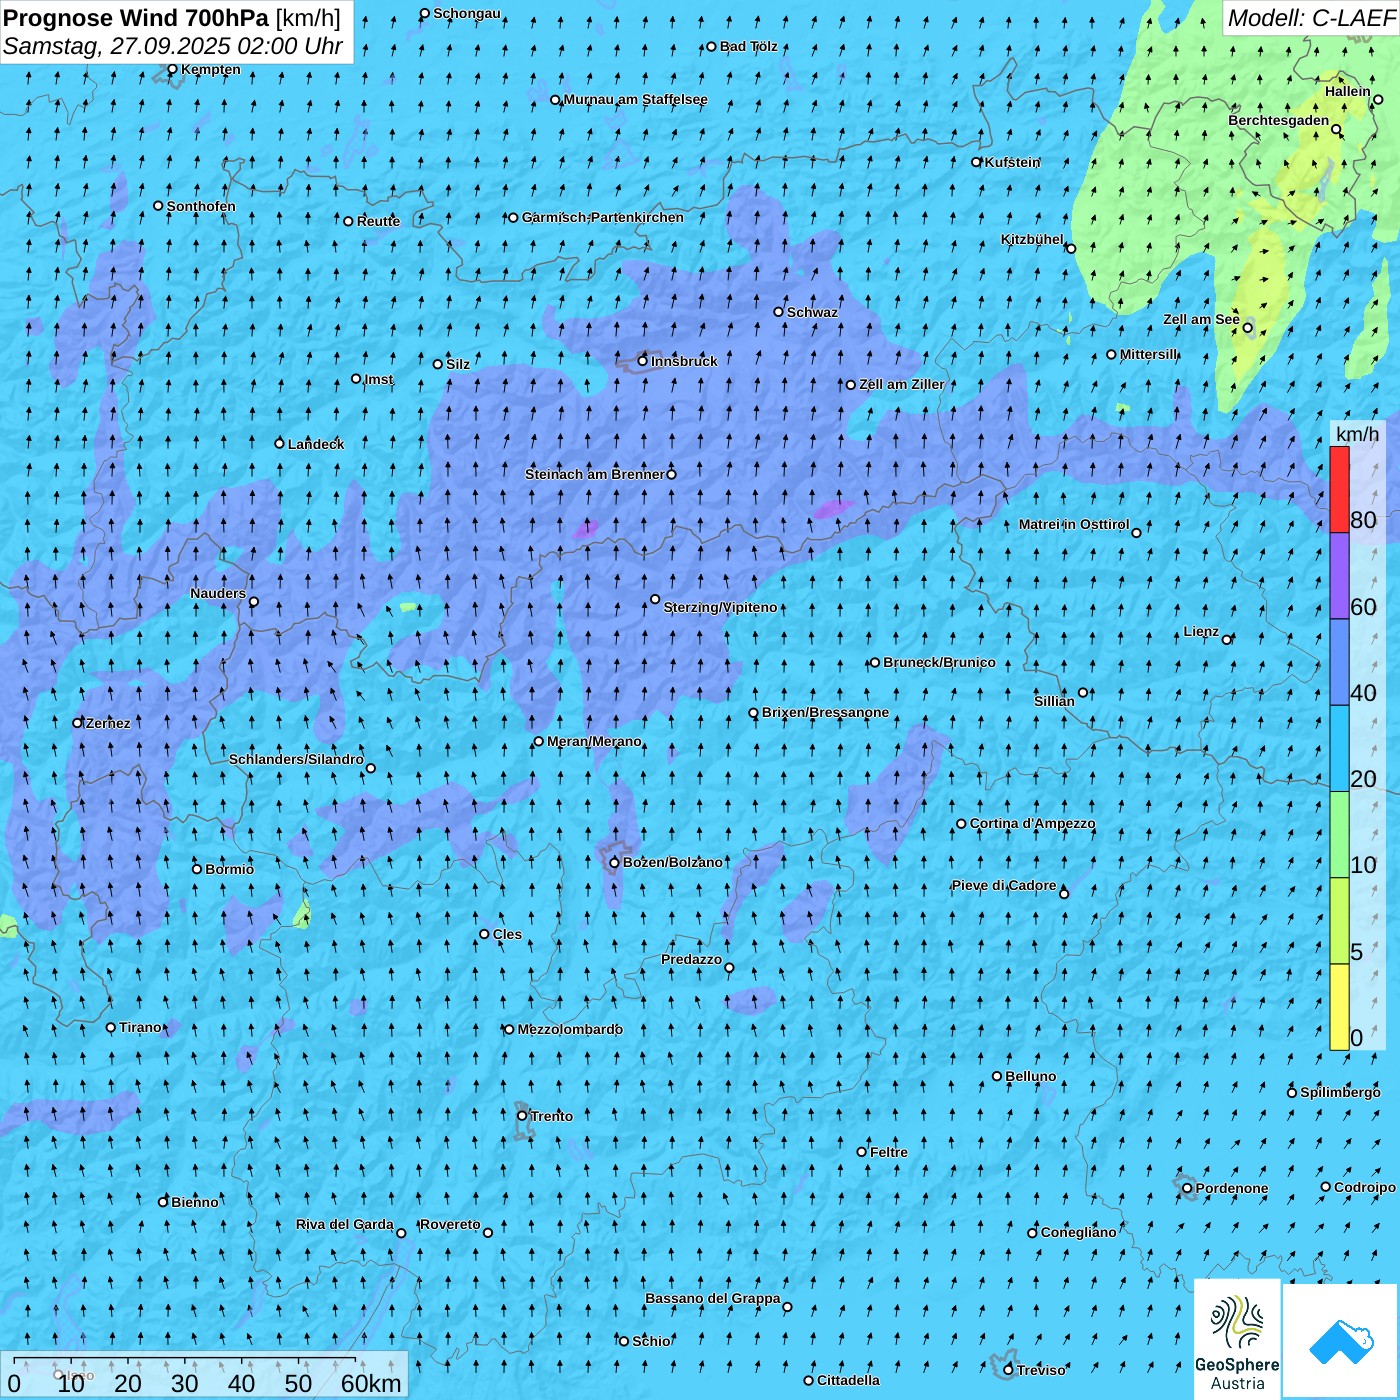This screenshot has height=1400, width=1400.
Task: Click the 'Treviso' label
Action: 1041,1370
